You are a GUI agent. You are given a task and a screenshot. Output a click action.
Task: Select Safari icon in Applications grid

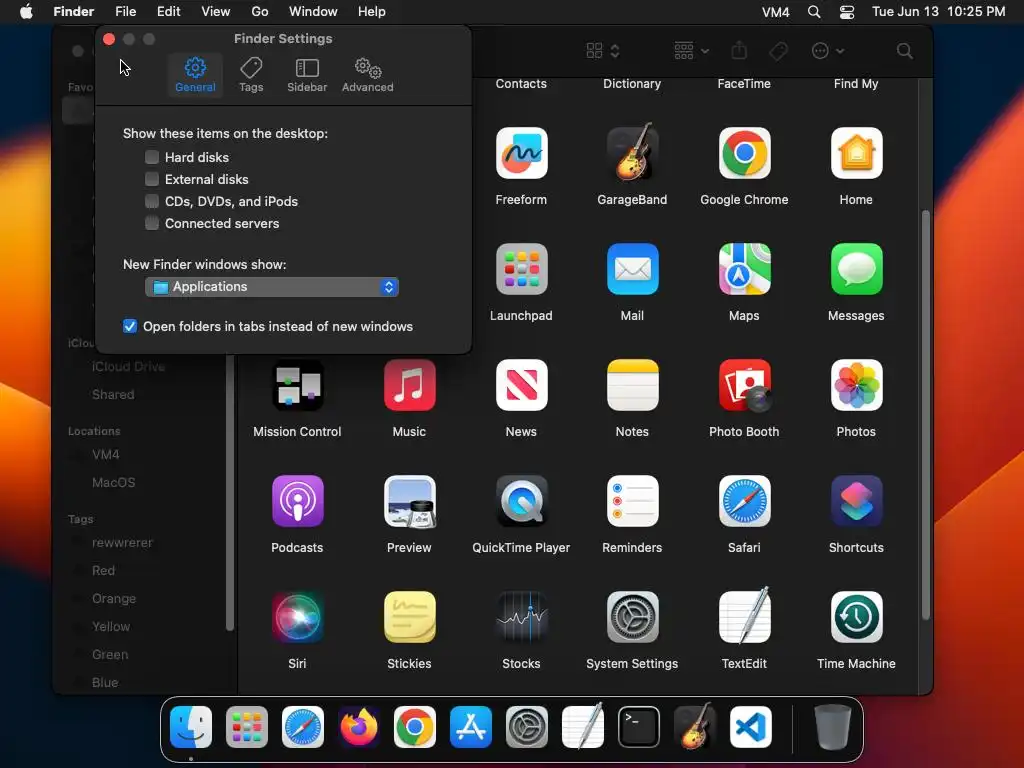(744, 501)
